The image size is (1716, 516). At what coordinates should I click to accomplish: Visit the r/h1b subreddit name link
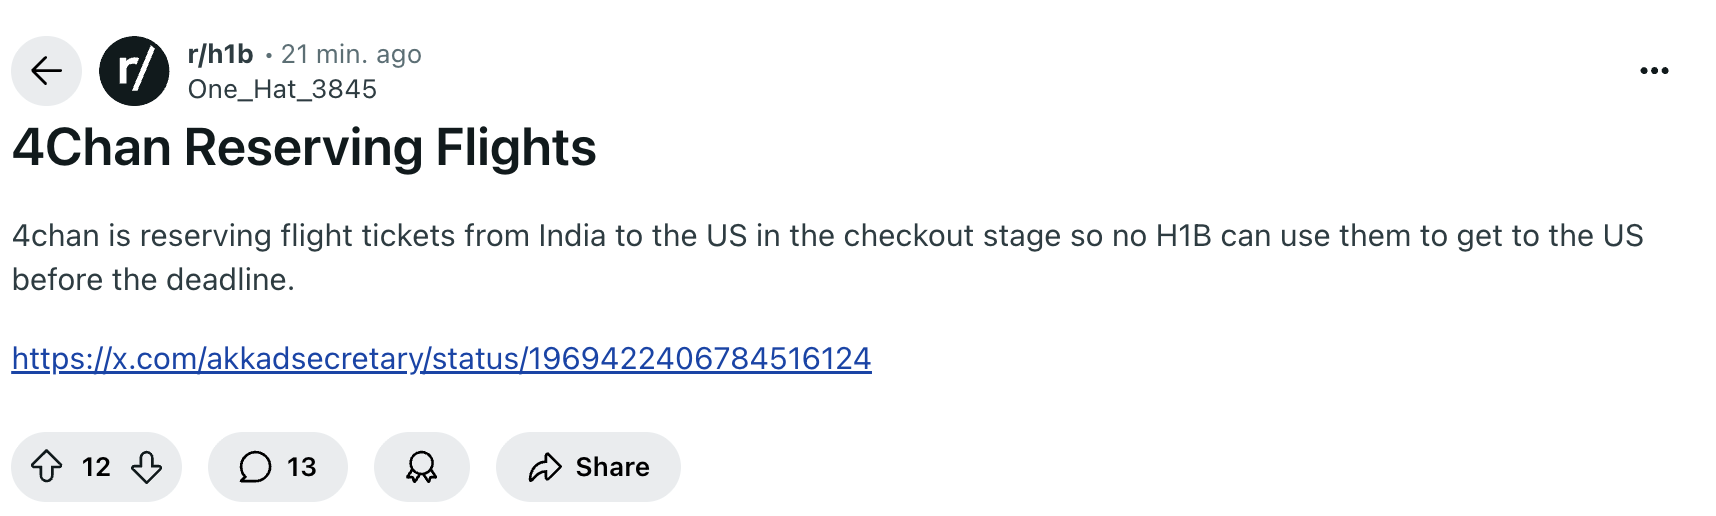pos(220,54)
